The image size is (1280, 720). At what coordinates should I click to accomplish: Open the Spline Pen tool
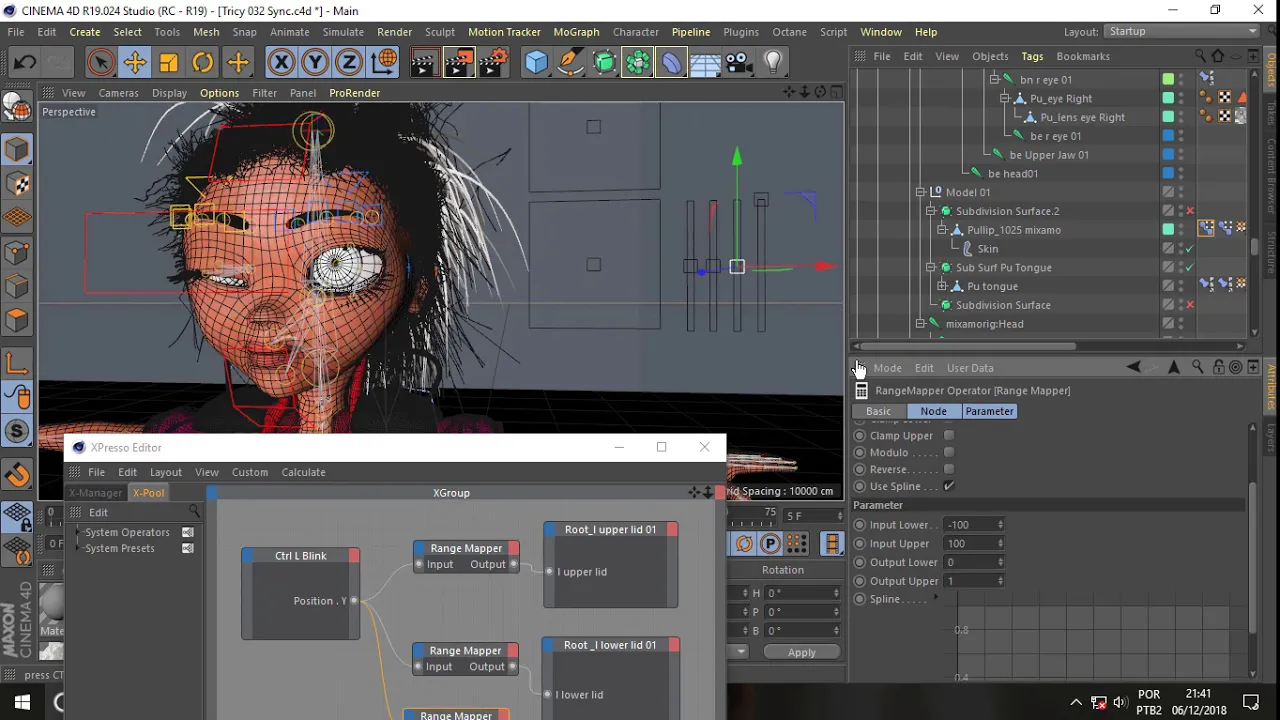pyautogui.click(x=570, y=63)
